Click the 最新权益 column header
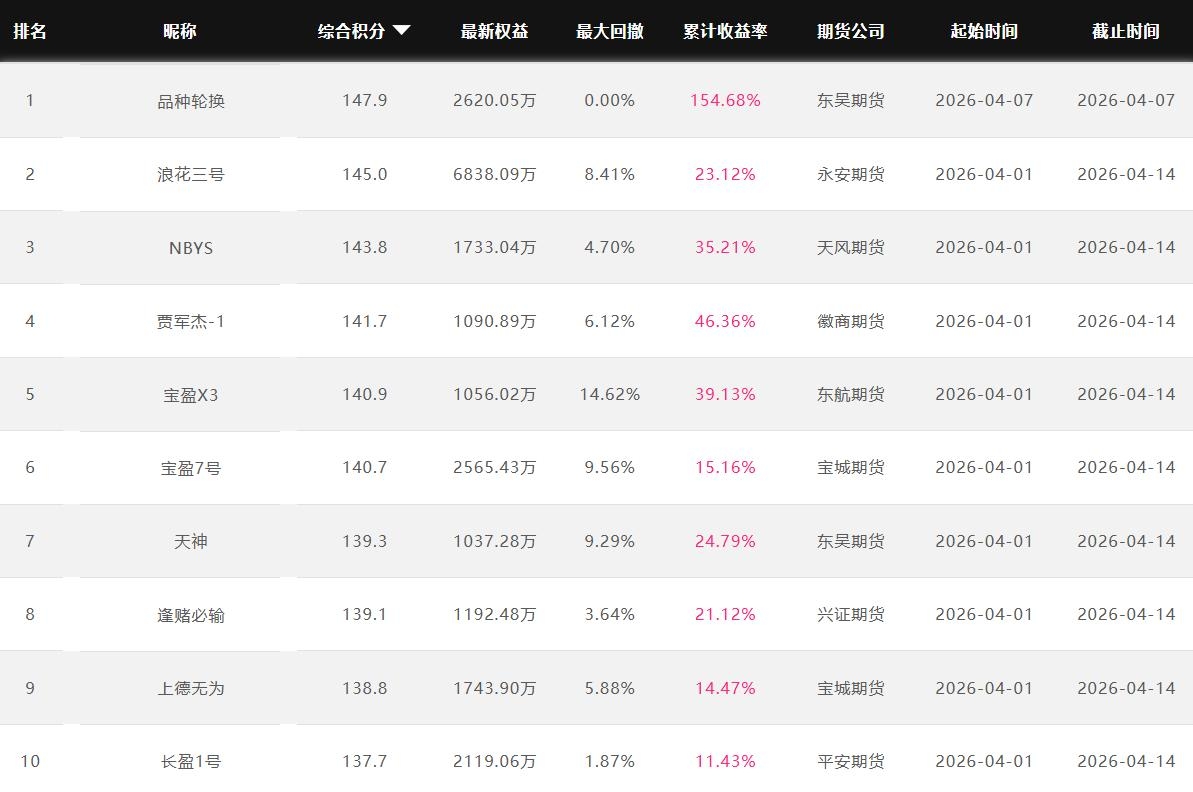The image size is (1193, 792). [x=494, y=31]
